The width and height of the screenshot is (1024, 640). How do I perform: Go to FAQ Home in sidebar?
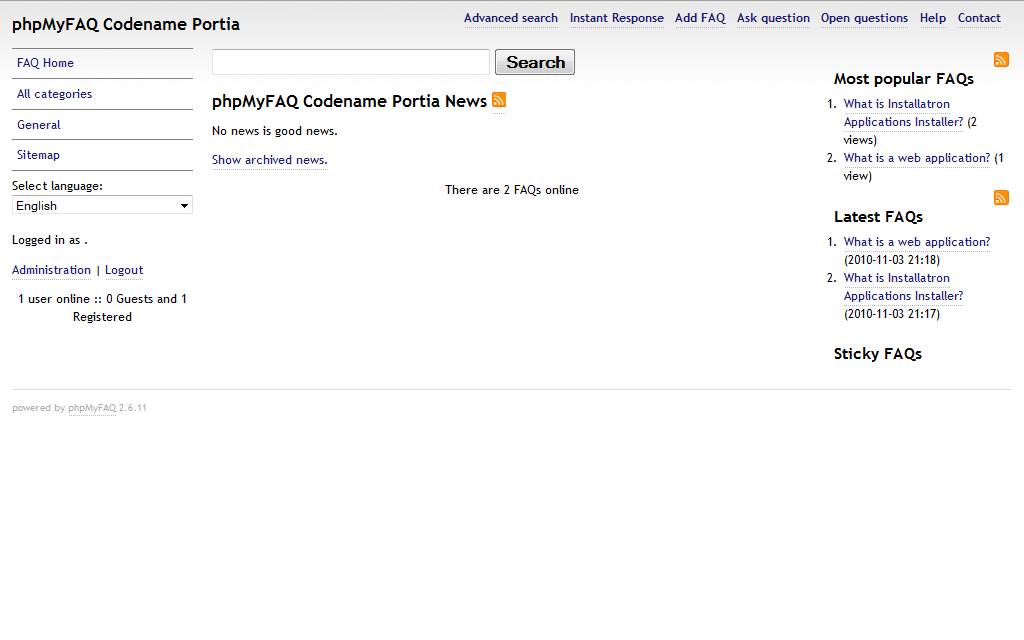pos(45,63)
